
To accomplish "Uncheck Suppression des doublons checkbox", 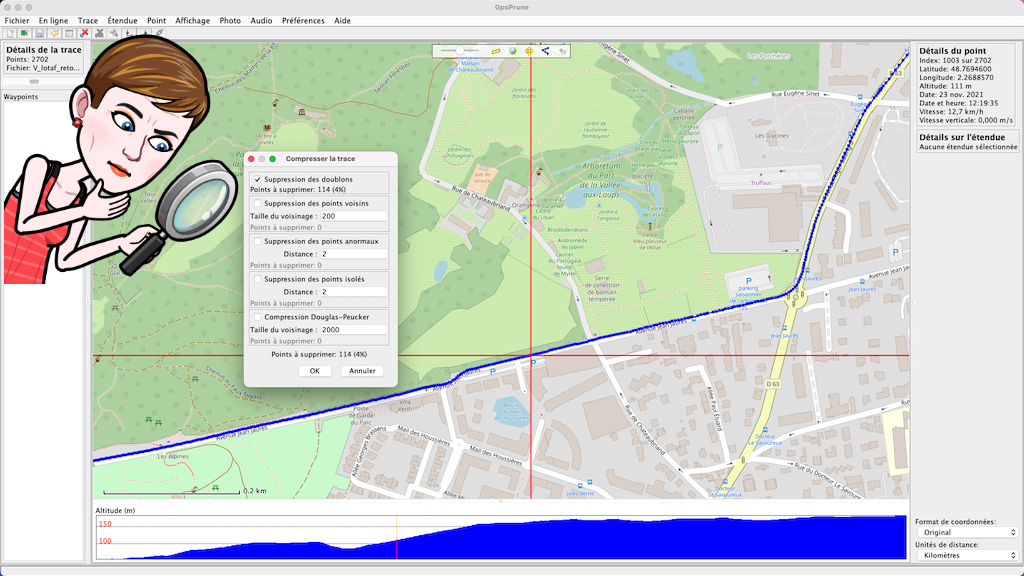I will (x=258, y=179).
